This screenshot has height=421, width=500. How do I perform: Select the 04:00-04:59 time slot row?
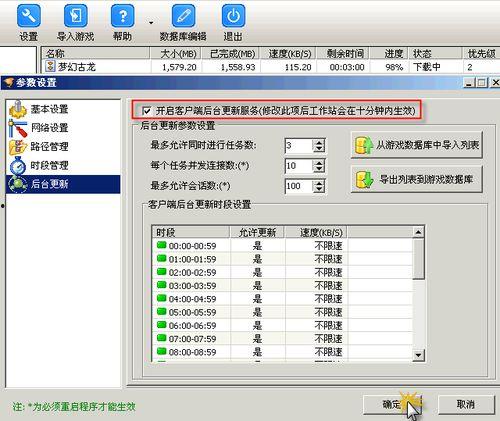(x=282, y=299)
